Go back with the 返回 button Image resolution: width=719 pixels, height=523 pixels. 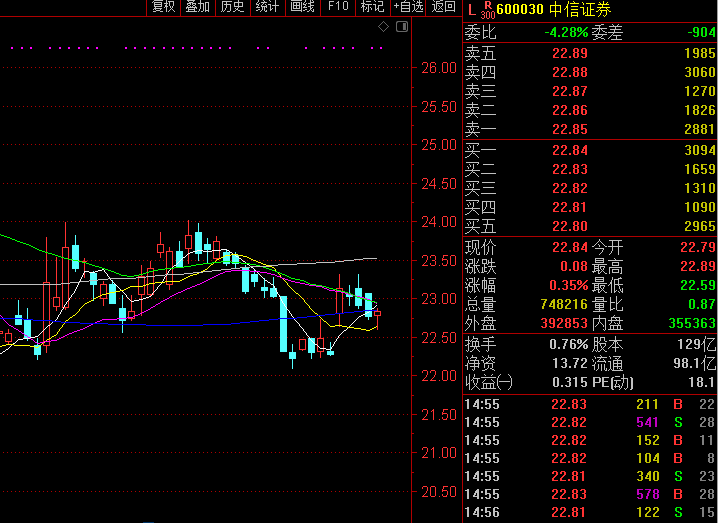pos(443,7)
